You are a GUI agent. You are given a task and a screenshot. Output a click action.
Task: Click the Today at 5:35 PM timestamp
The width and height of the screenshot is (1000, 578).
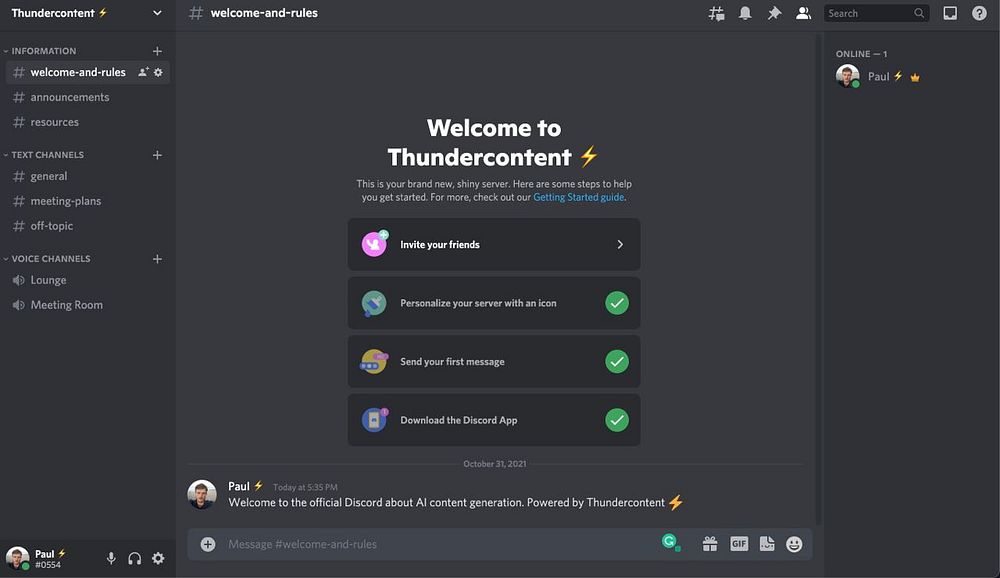305,487
